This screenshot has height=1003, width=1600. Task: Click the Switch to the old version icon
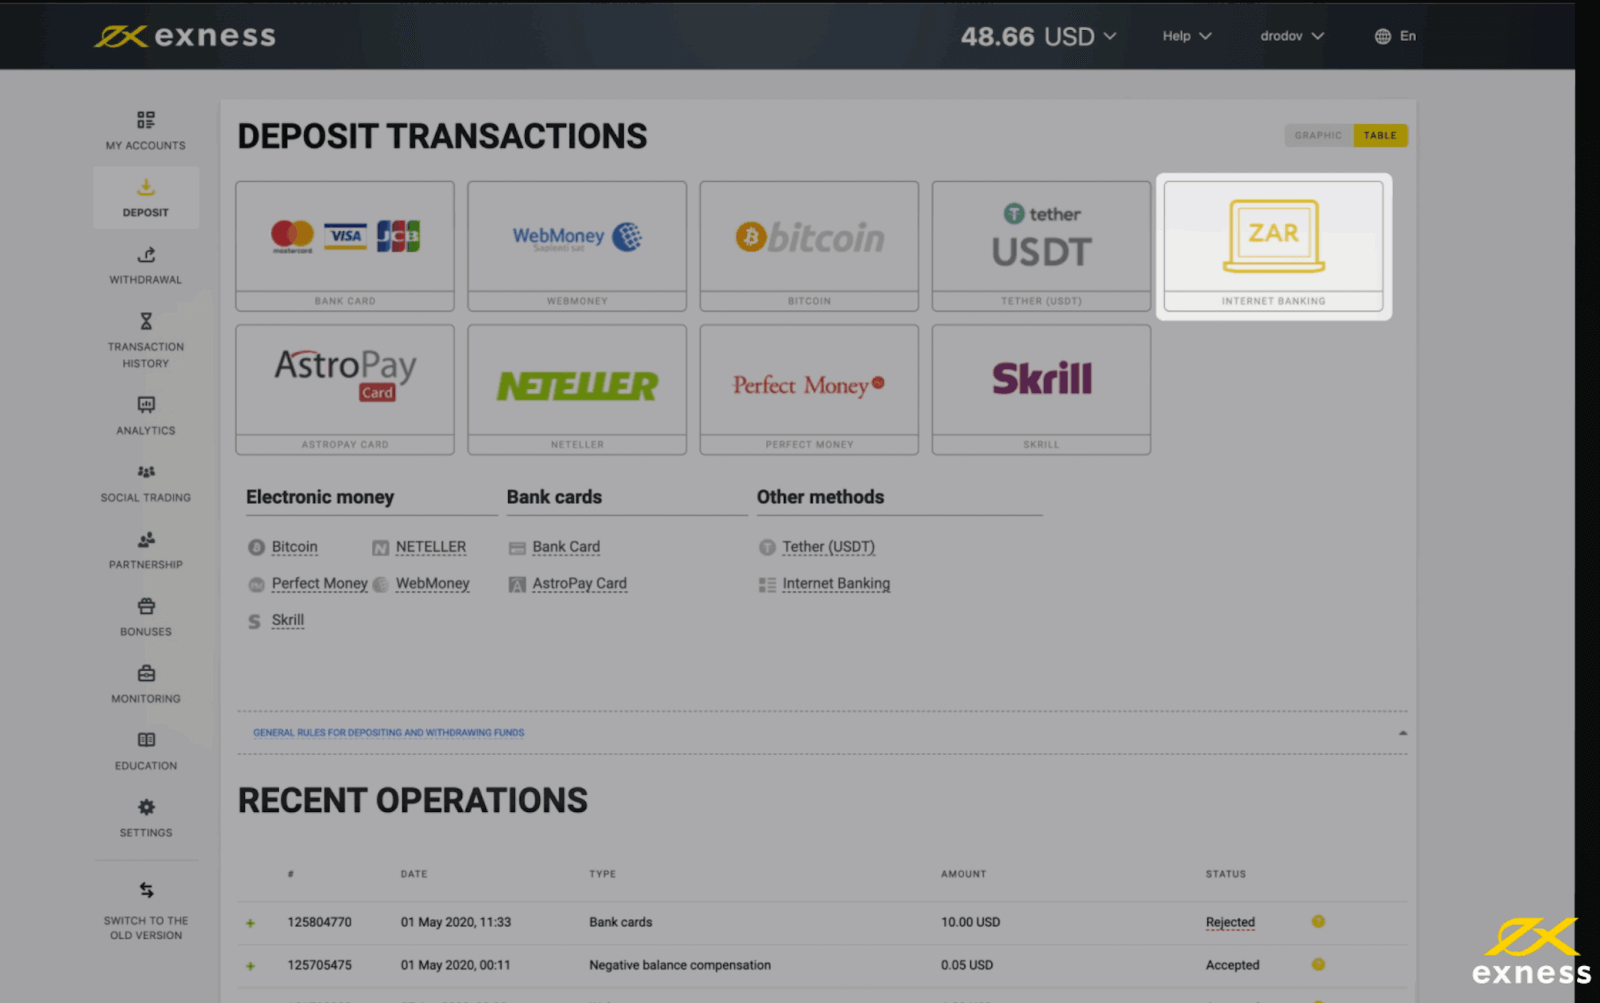pos(146,890)
